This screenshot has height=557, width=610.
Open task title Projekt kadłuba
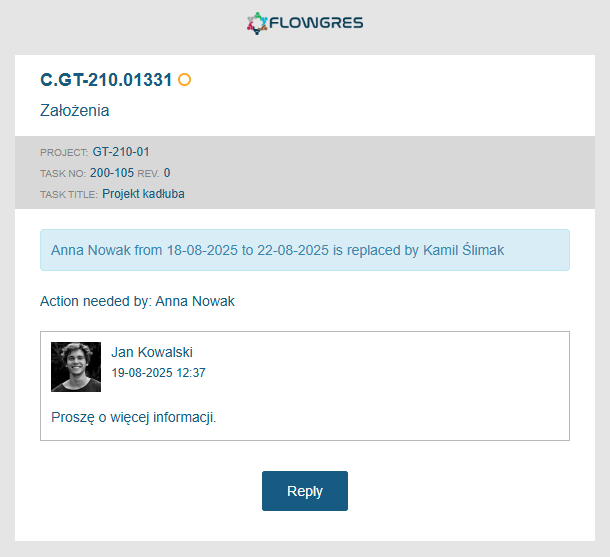(143, 194)
